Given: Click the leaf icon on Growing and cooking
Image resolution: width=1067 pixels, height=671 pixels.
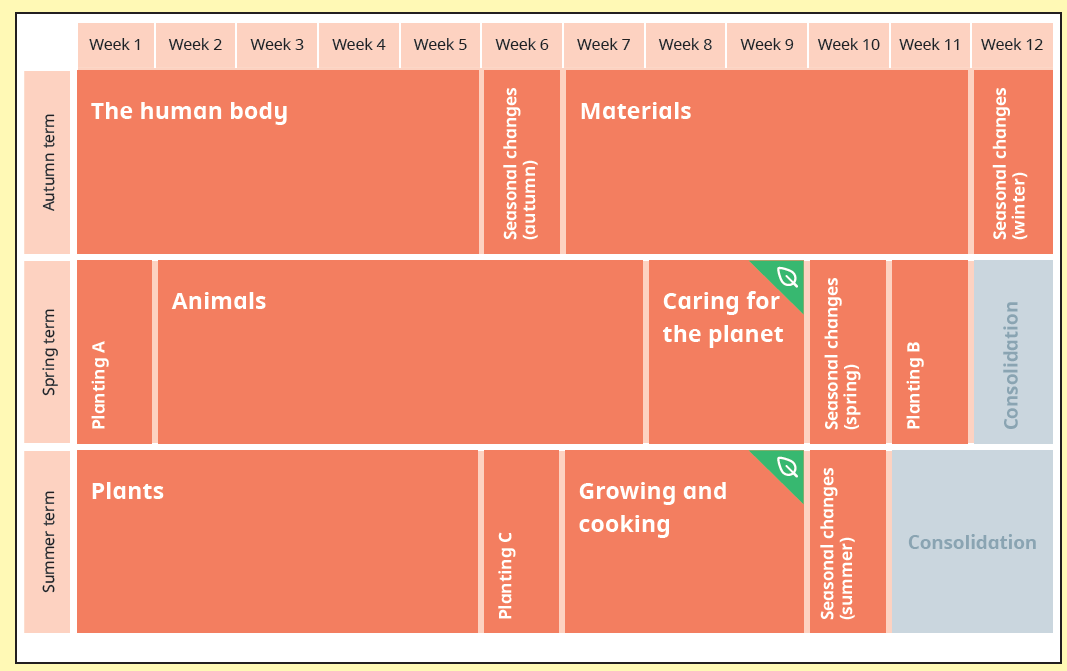Looking at the screenshot, I should click(787, 467).
